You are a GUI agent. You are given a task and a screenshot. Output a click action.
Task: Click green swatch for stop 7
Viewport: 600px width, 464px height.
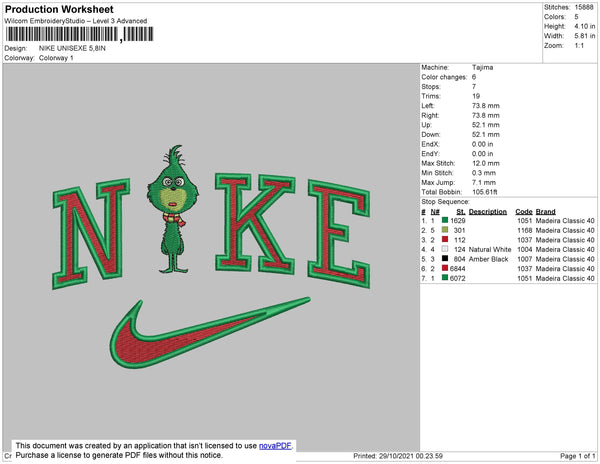445,277
